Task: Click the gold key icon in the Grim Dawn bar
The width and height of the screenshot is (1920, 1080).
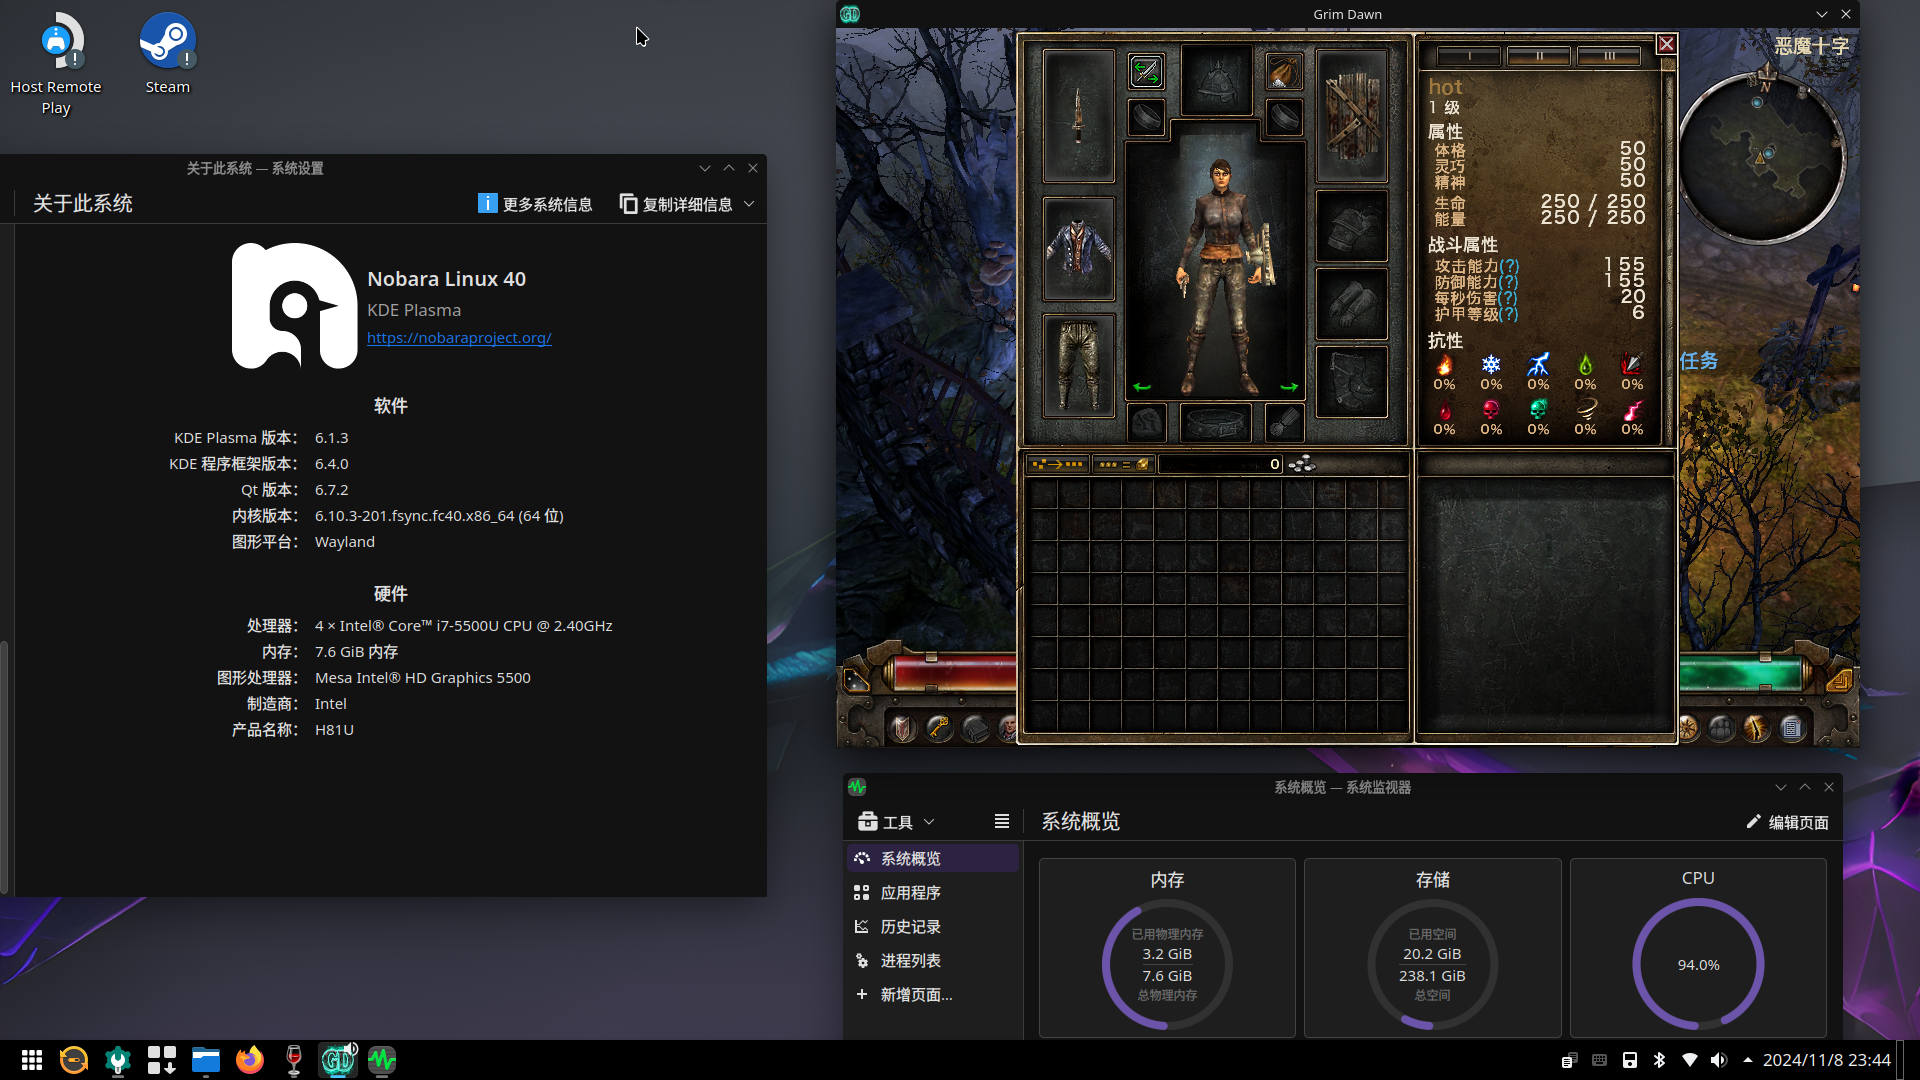Action: 938,728
